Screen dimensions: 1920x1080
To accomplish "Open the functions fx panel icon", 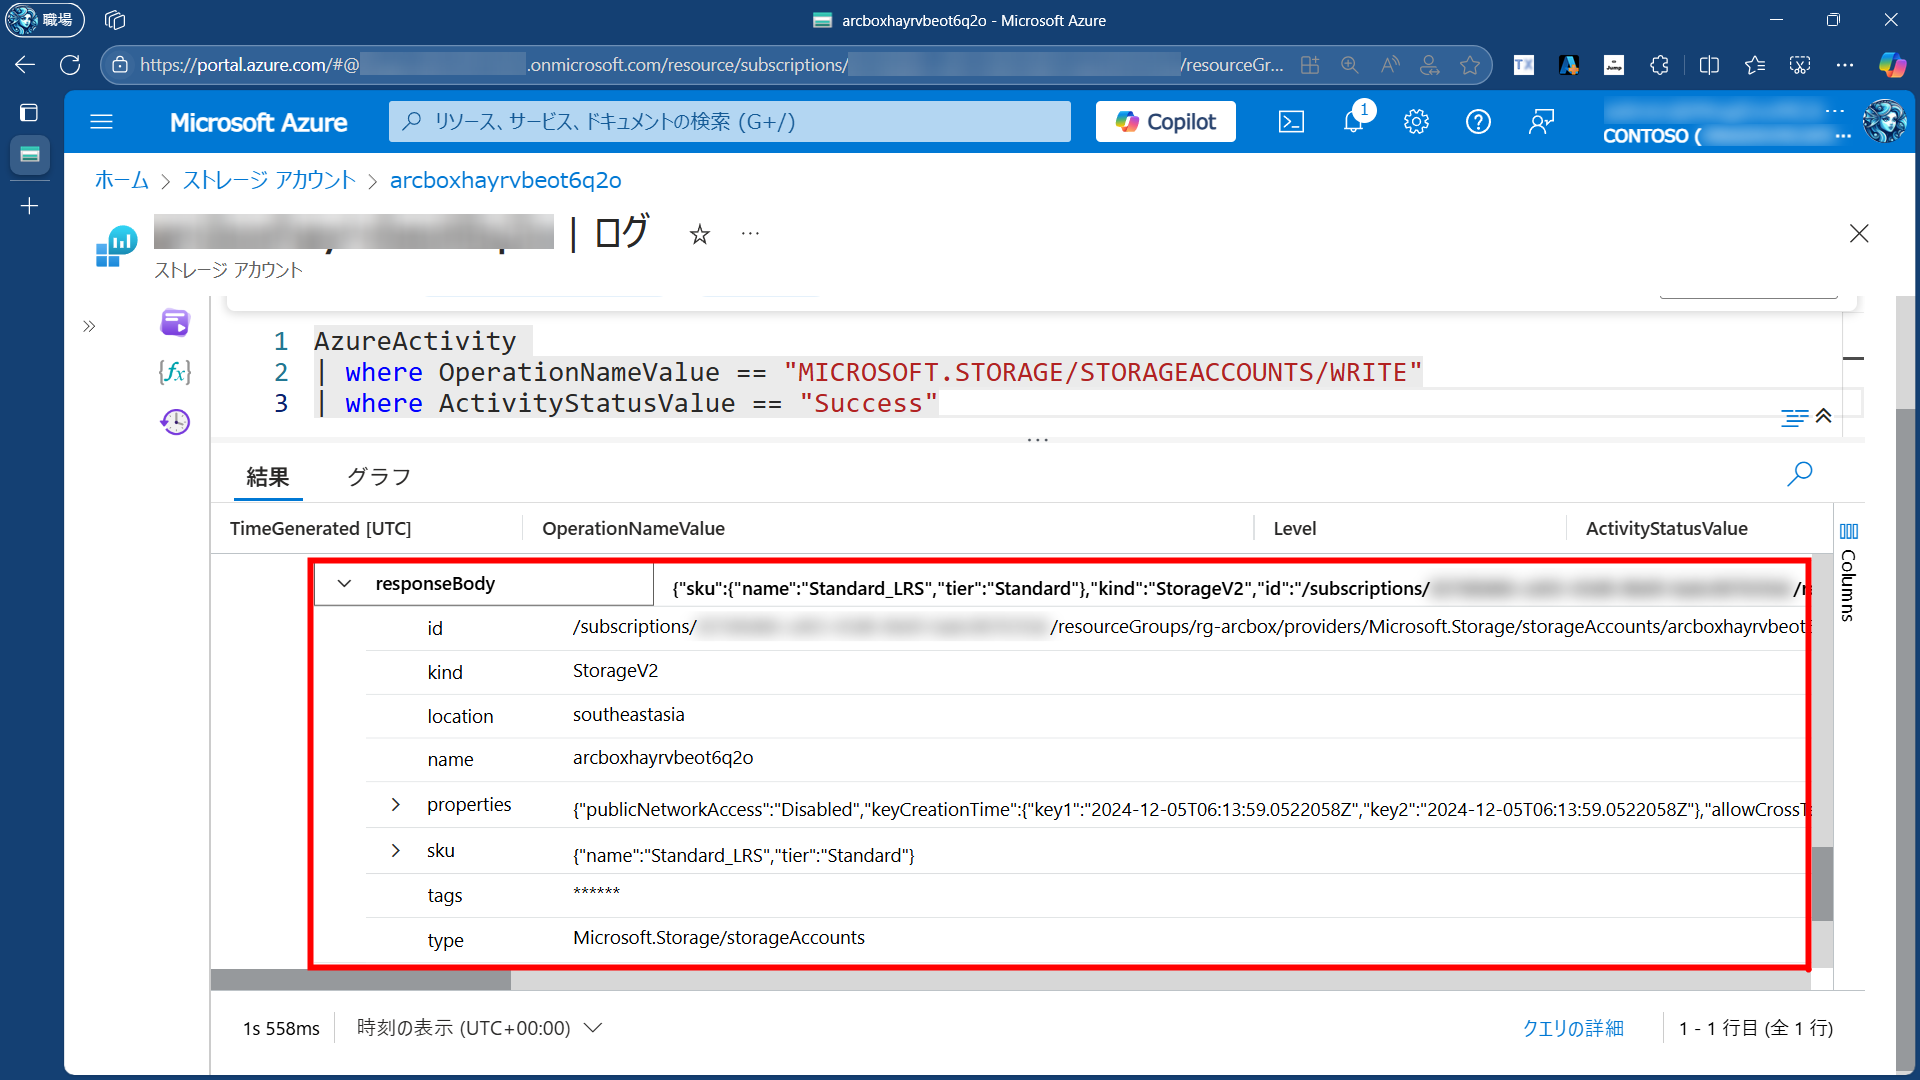I will tap(175, 372).
